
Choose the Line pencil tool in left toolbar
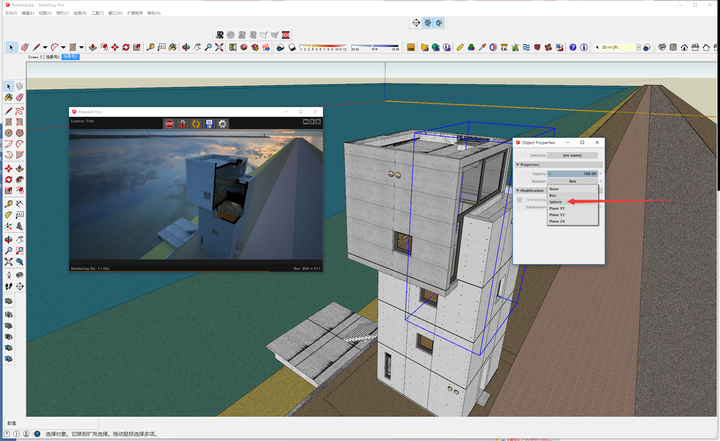[x=9, y=110]
